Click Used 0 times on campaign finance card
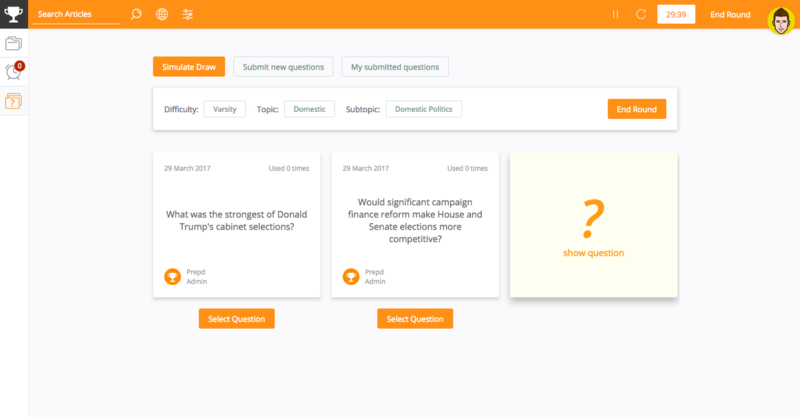Viewport: 800px width, 417px height. point(467,168)
